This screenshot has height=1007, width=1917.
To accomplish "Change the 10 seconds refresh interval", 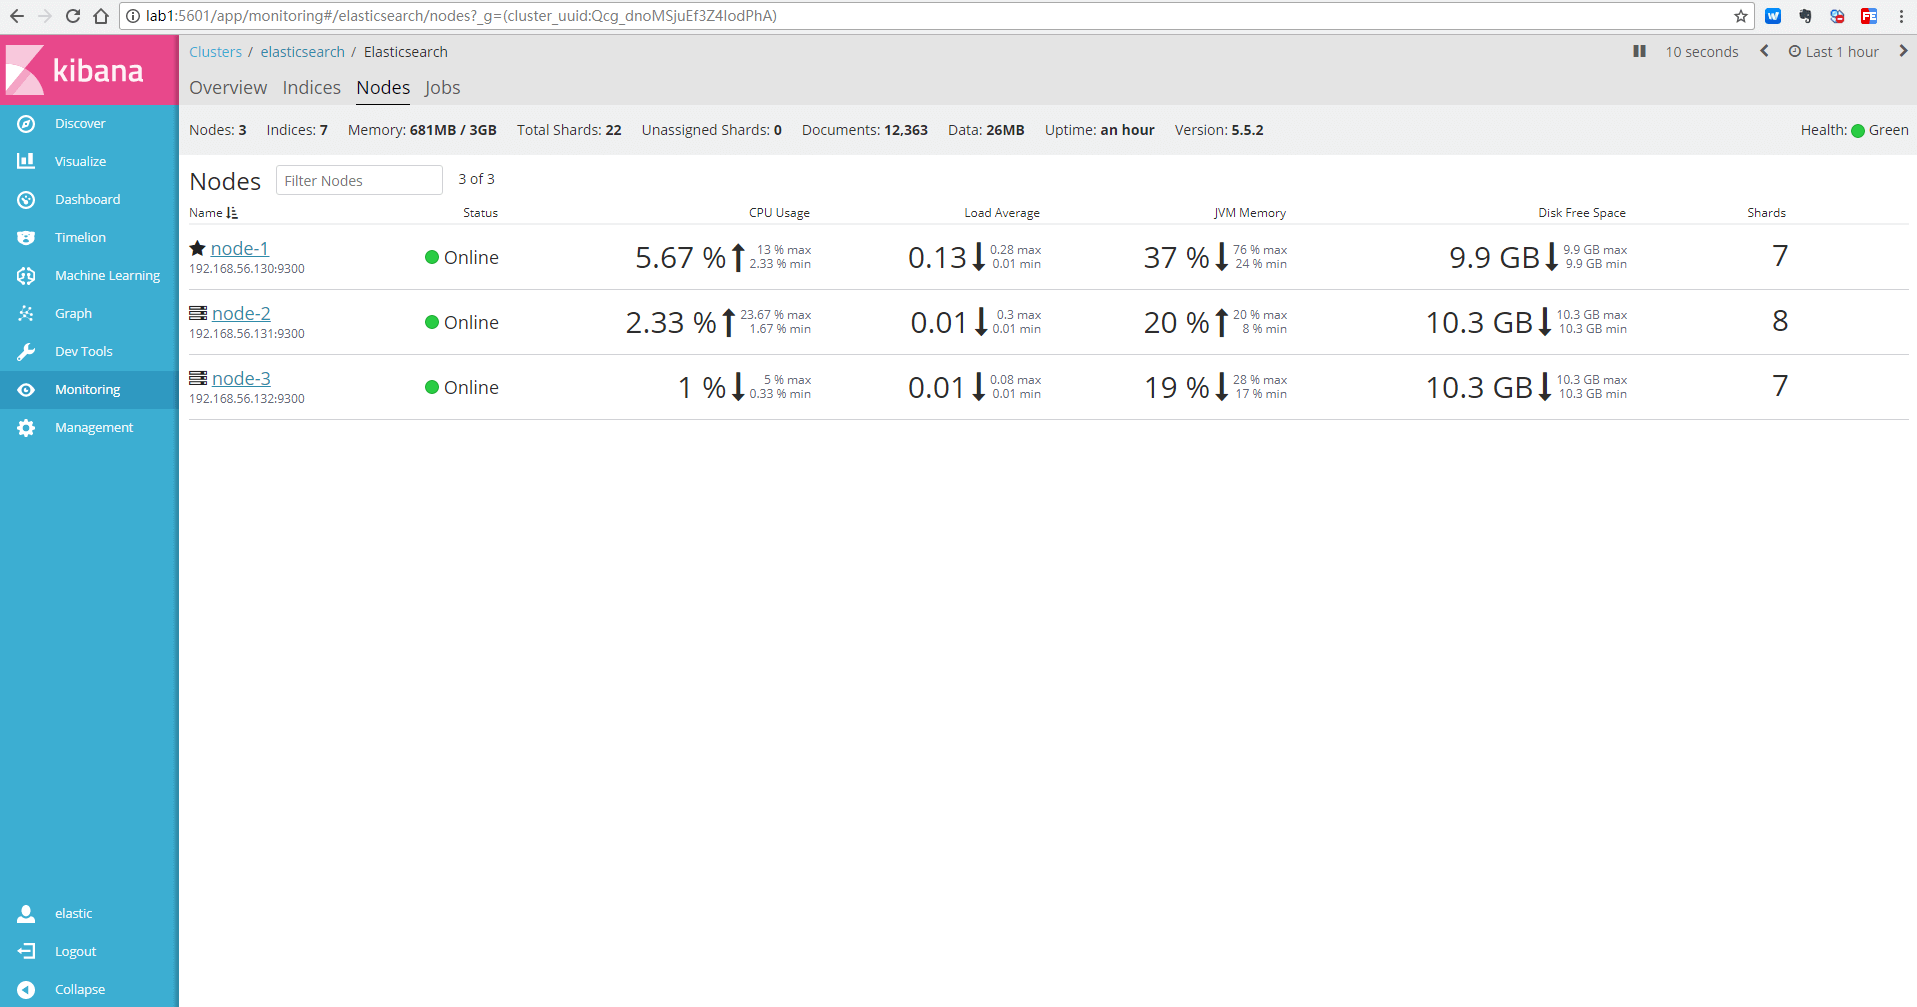I will pyautogui.click(x=1702, y=52).
